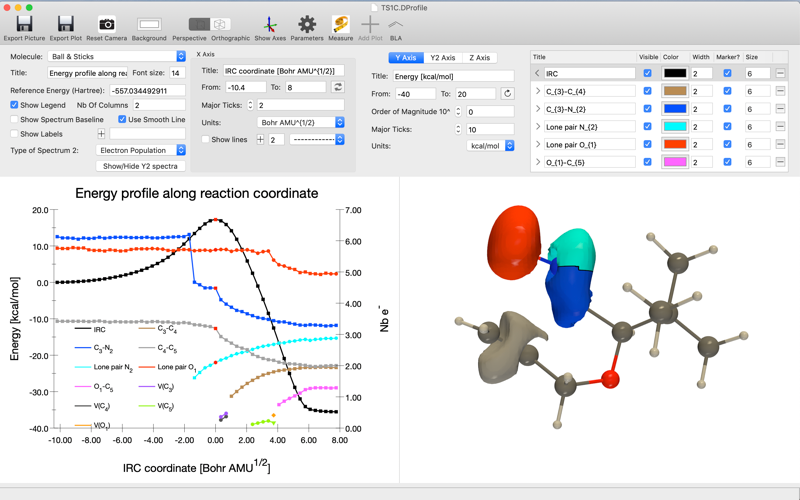Toggle Show Axes in toolbar
This screenshot has width=800, height=500.
(270, 24)
